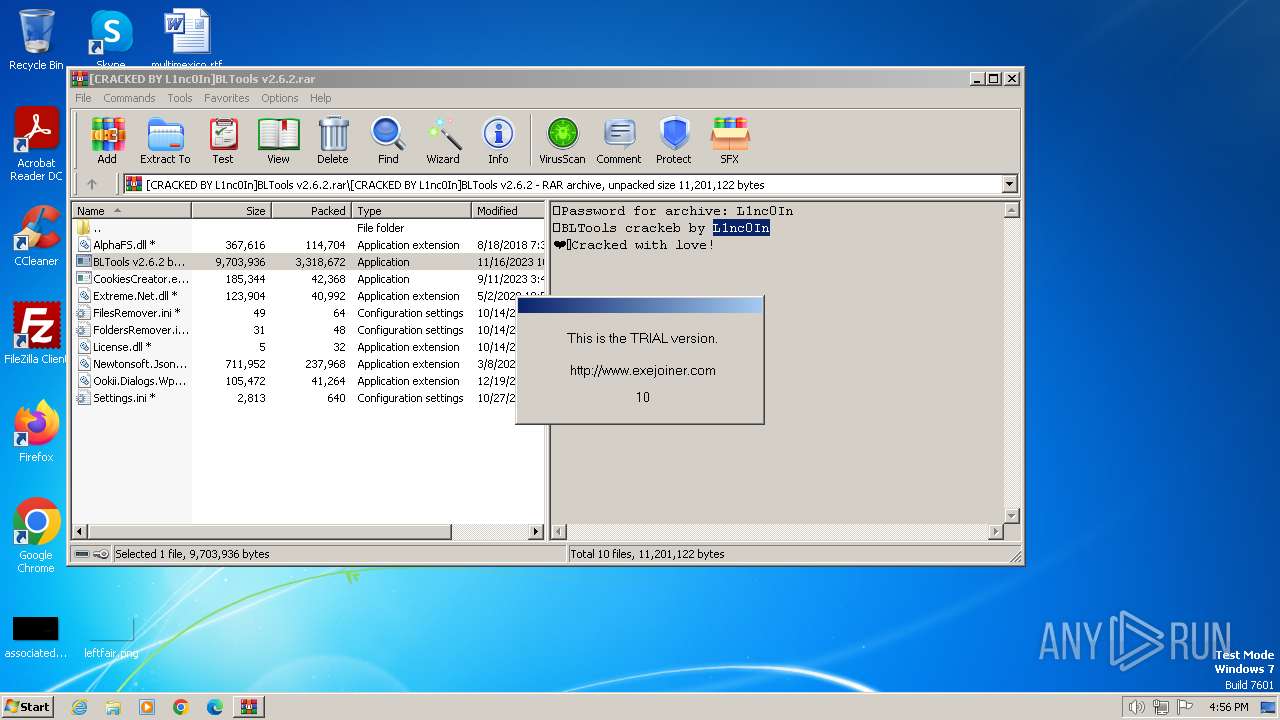Click the disk status icon in status bar
This screenshot has height=720, width=1280.
point(82,554)
